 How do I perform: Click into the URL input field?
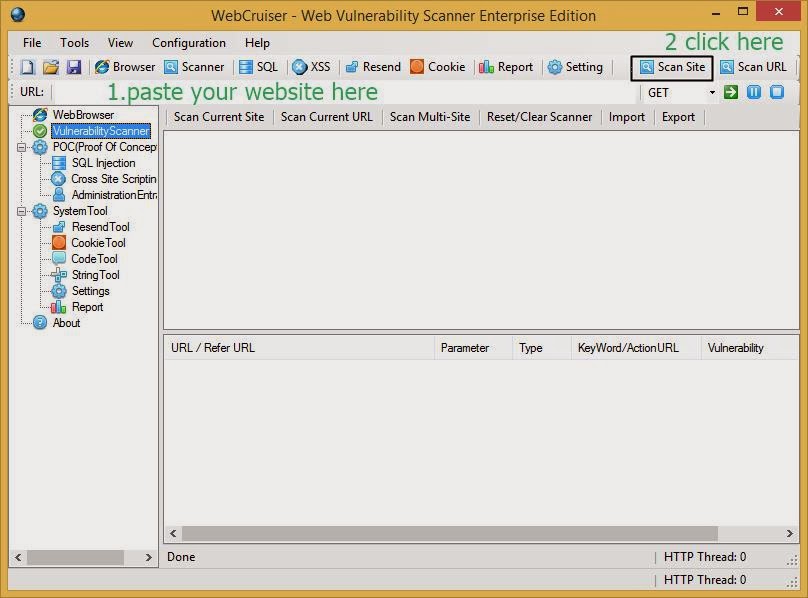345,93
